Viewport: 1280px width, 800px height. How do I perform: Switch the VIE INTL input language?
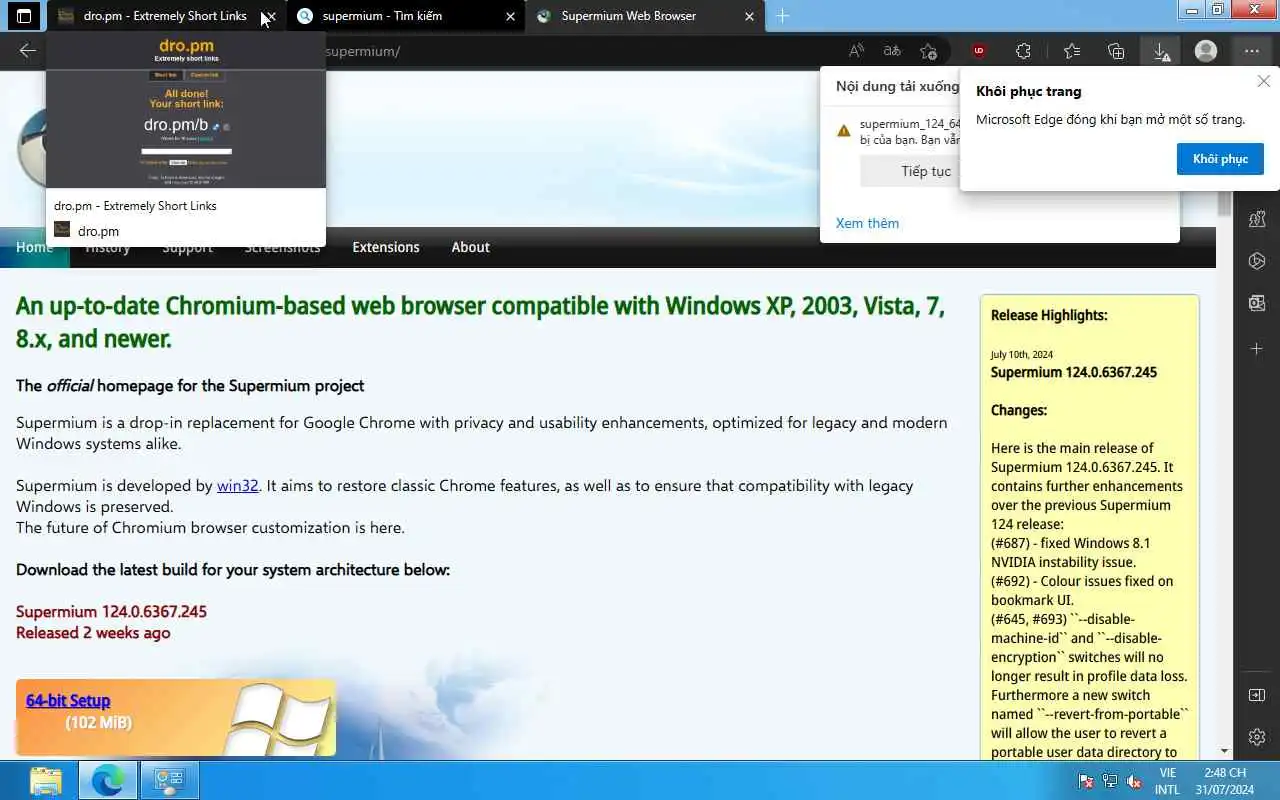tap(1167, 781)
